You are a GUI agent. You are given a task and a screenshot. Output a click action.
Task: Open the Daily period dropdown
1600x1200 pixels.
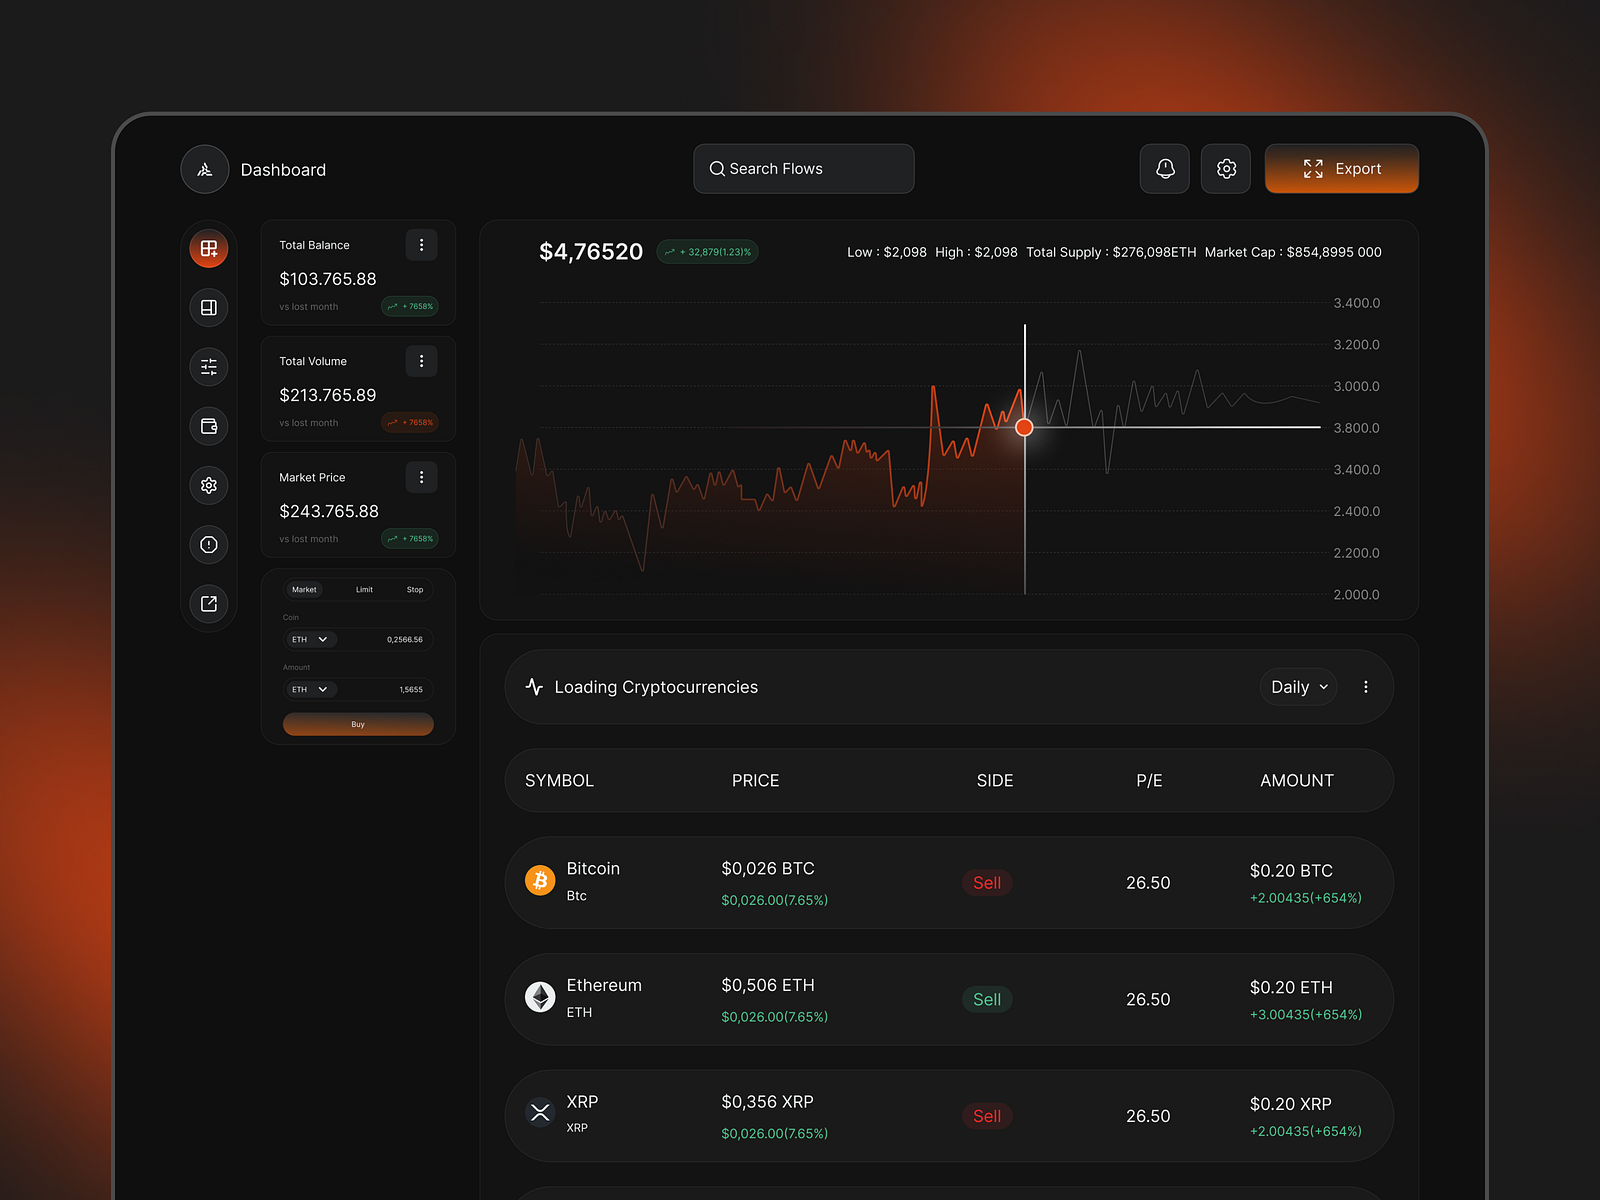click(x=1298, y=687)
